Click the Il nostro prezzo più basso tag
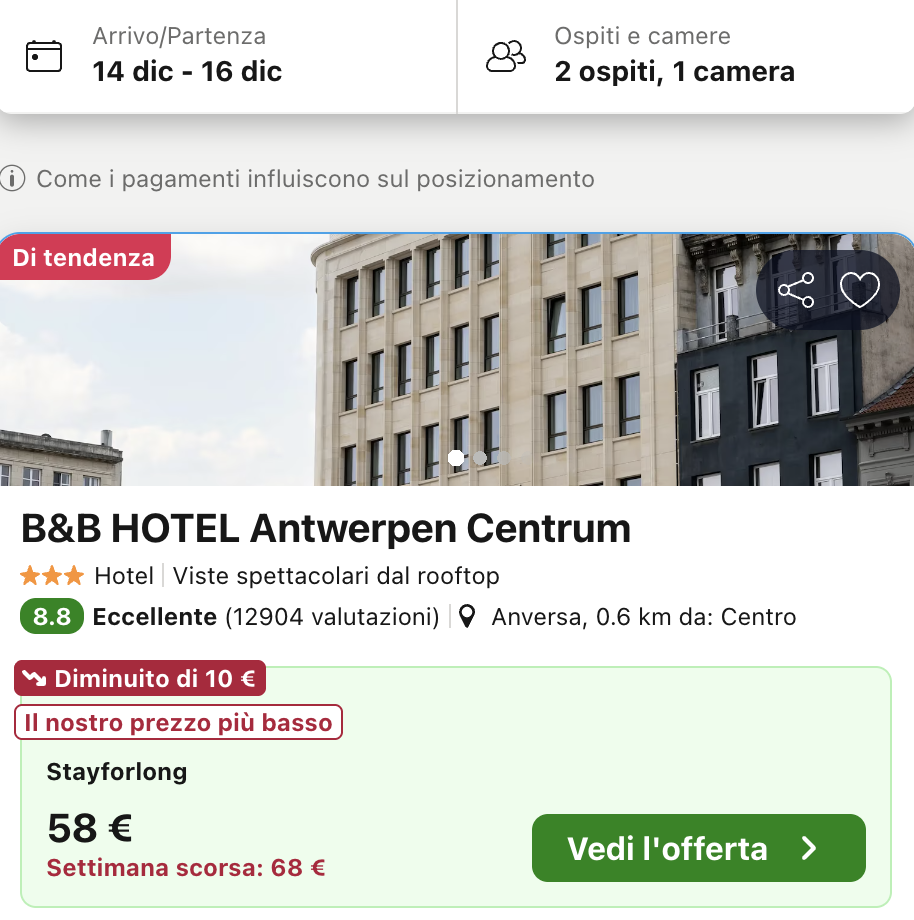The image size is (914, 920). (x=178, y=722)
